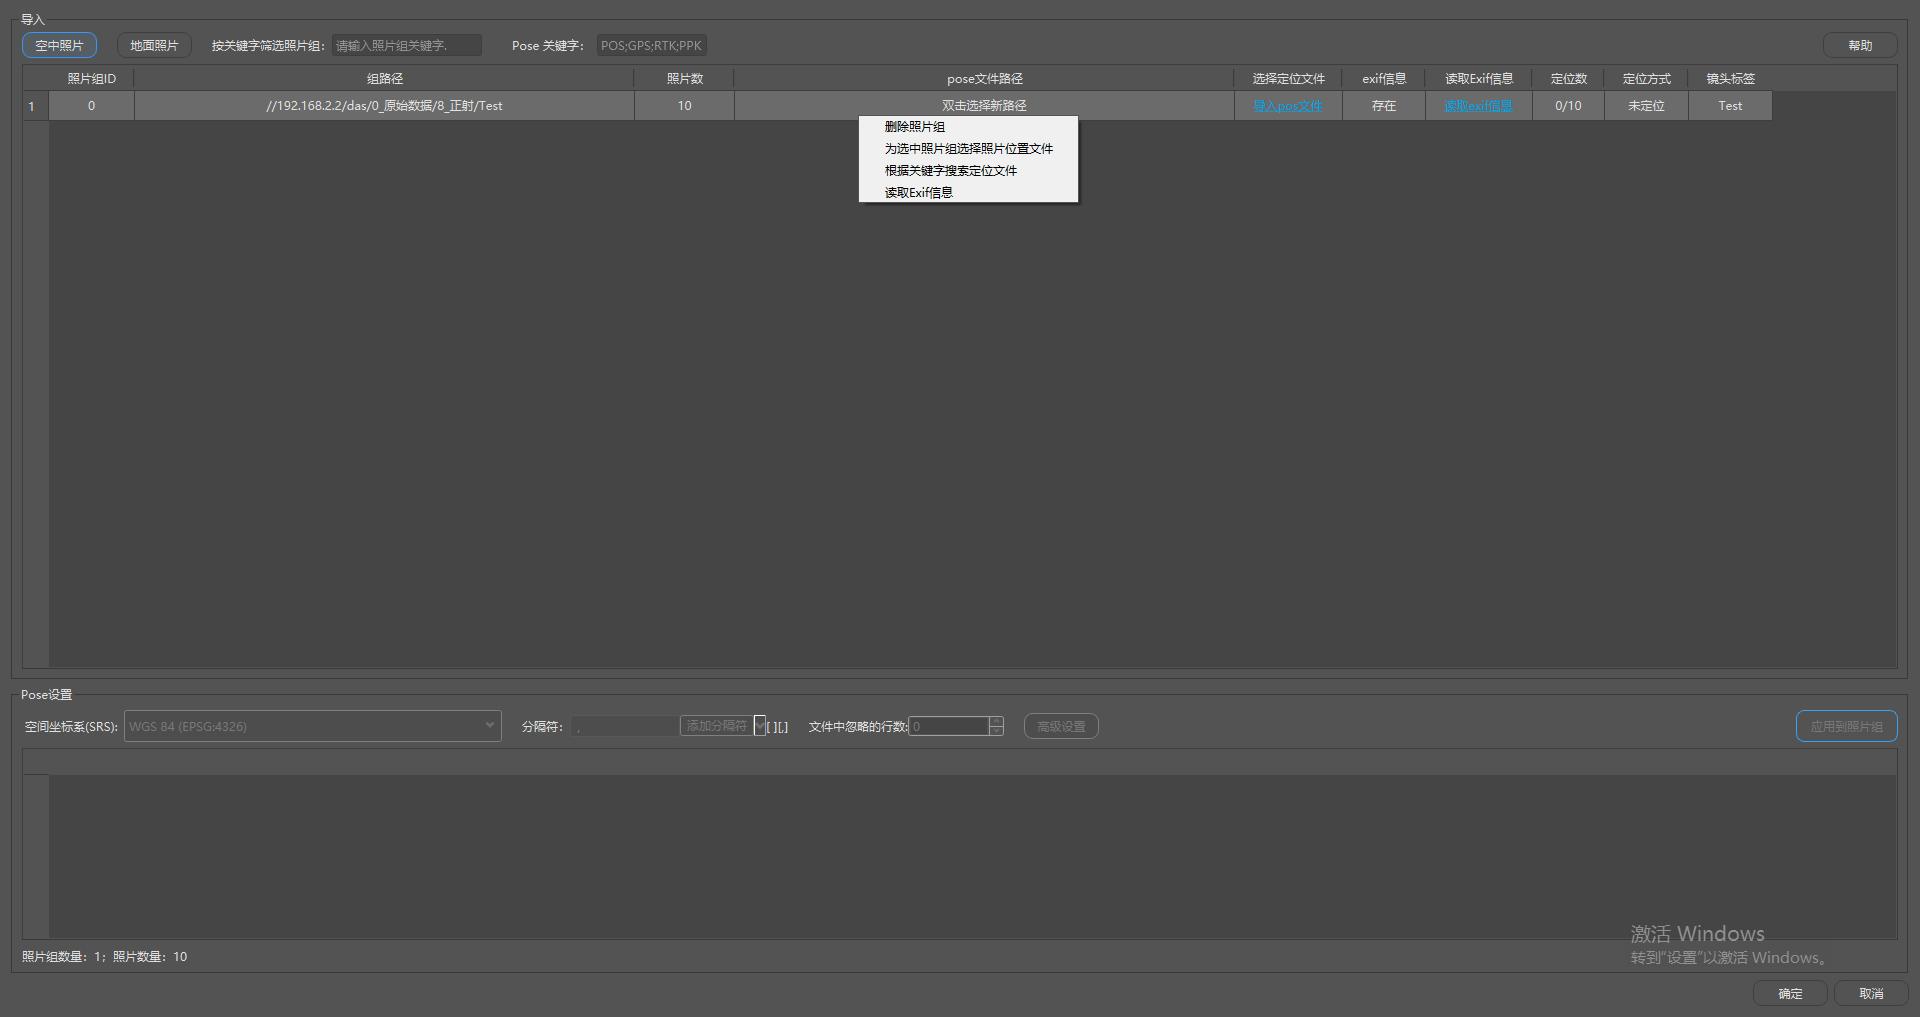Increase the 文件中忽略的行数 value
Viewport: 1920px width, 1017px height.
coord(996,721)
